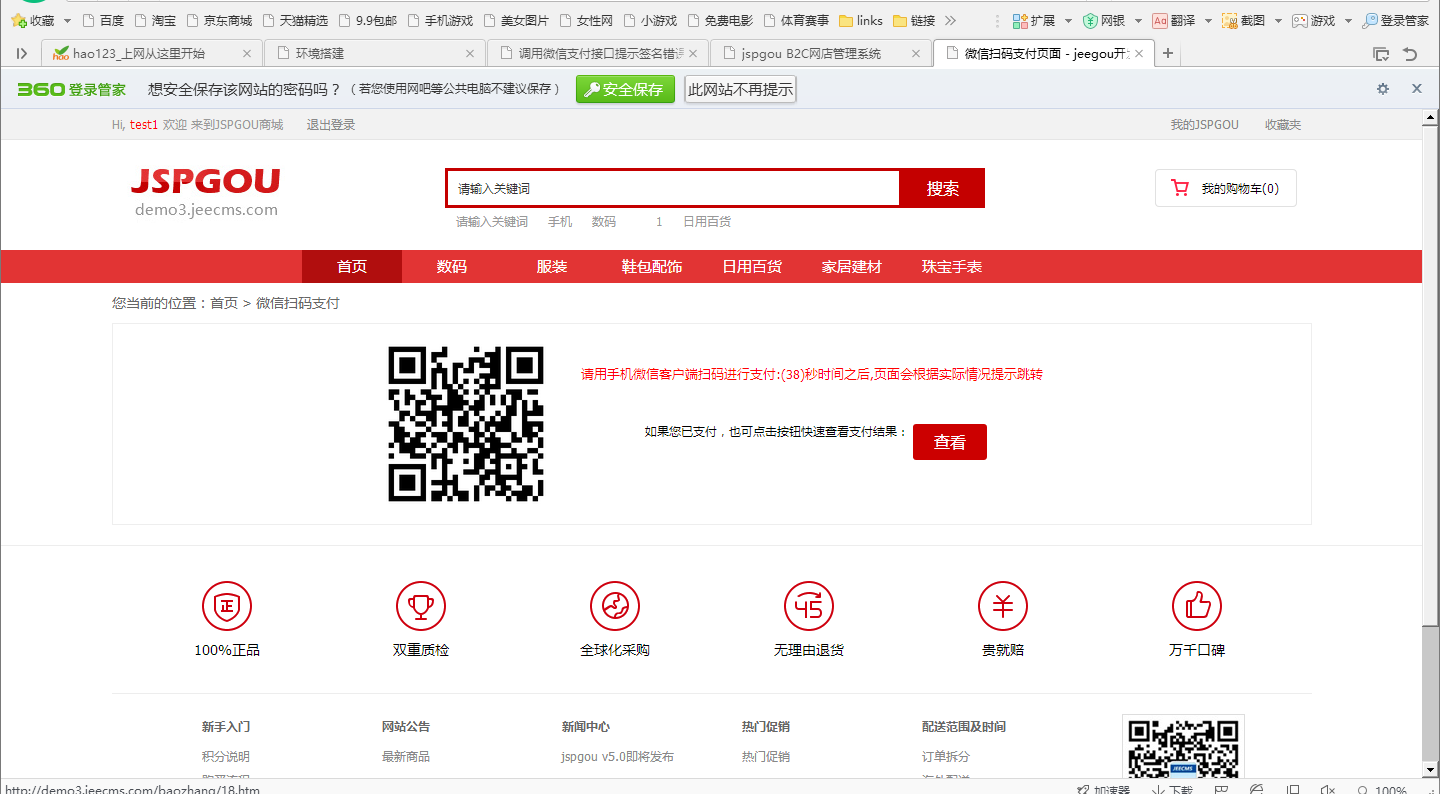Image resolution: width=1440 pixels, height=794 pixels.
Task: Click the 无理由退货 45-day icon
Action: tap(809, 606)
